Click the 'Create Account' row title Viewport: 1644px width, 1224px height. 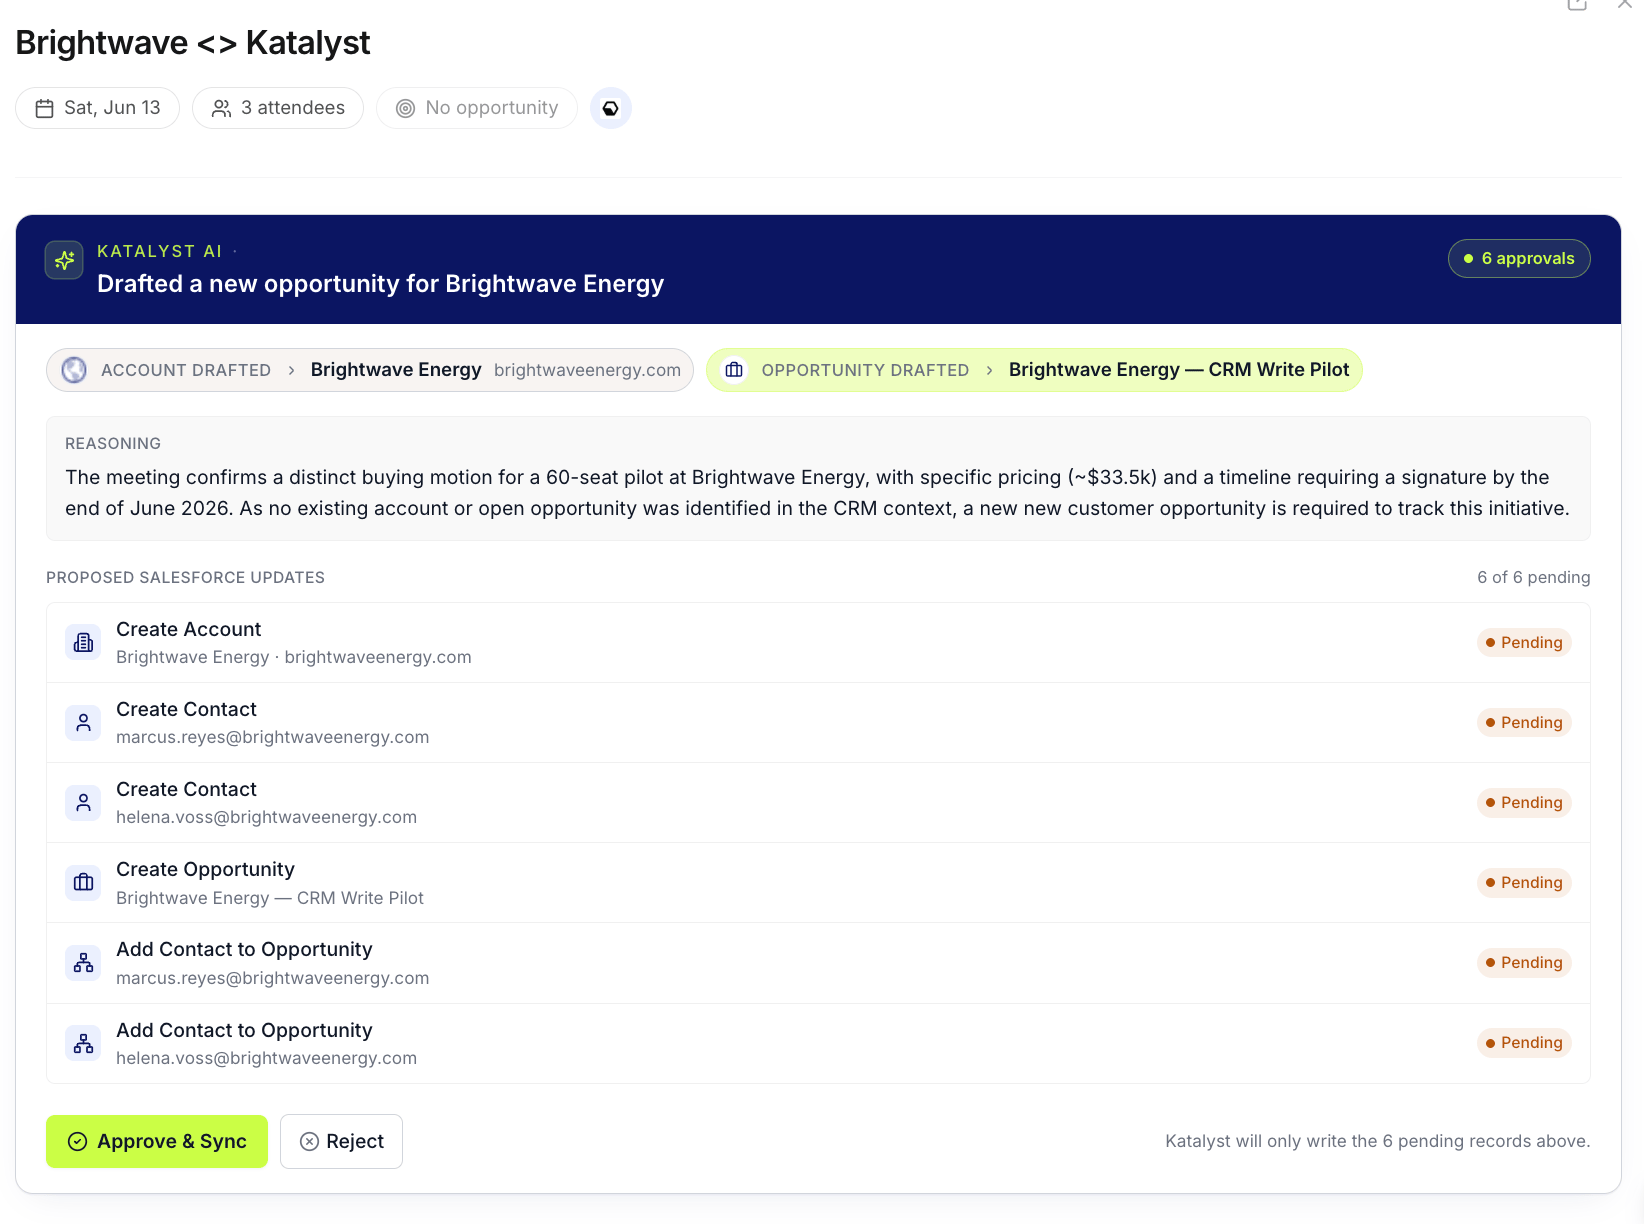coord(188,629)
